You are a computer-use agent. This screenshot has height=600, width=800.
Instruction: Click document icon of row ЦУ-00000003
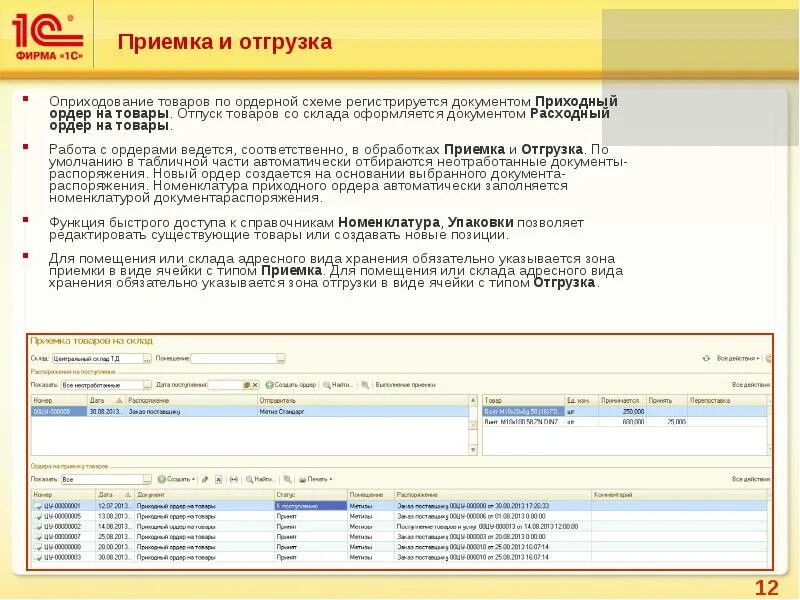[x=37, y=557]
